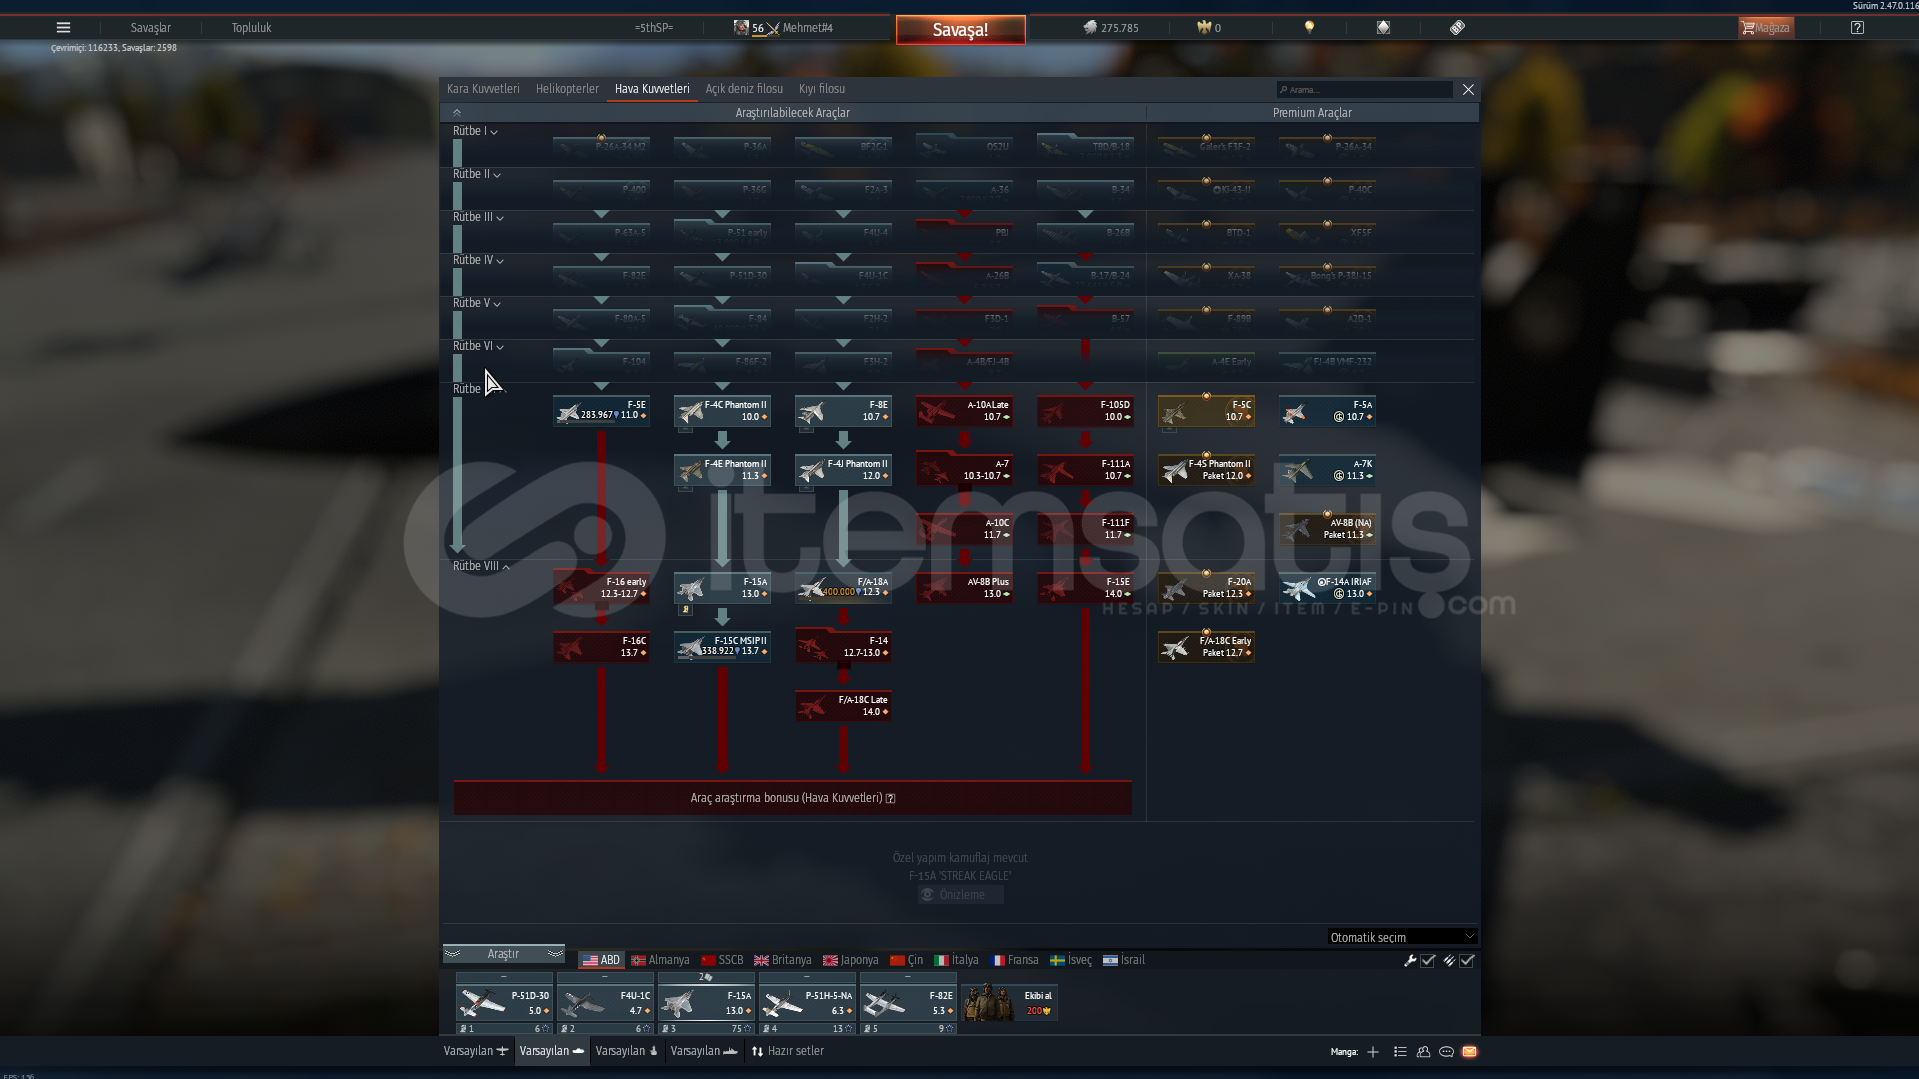Switch to Helikopterler tab
1919x1079 pixels.
567,89
